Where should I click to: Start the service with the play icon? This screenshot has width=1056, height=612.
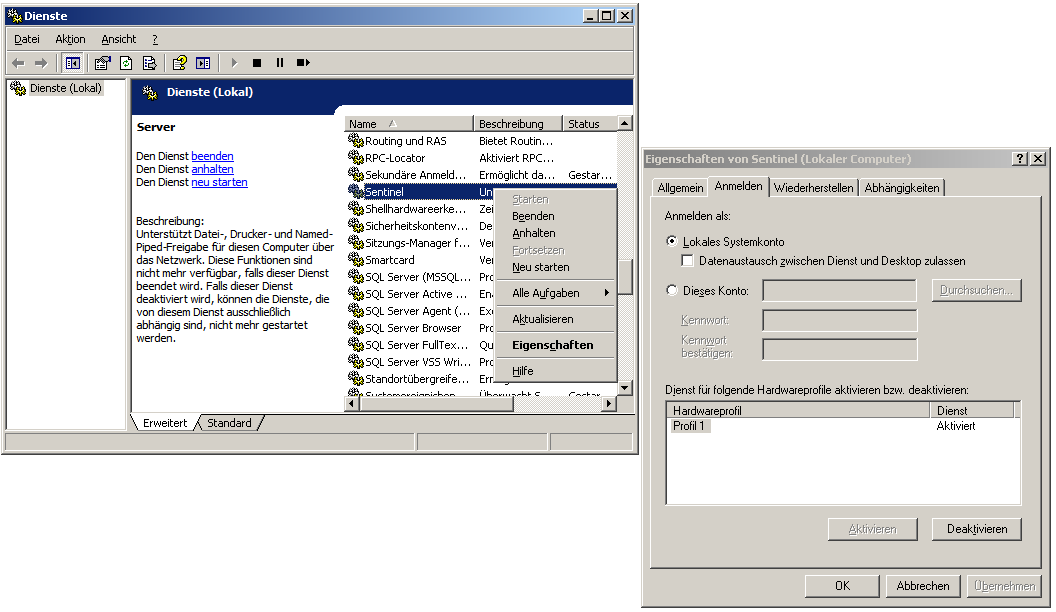pyautogui.click(x=234, y=63)
